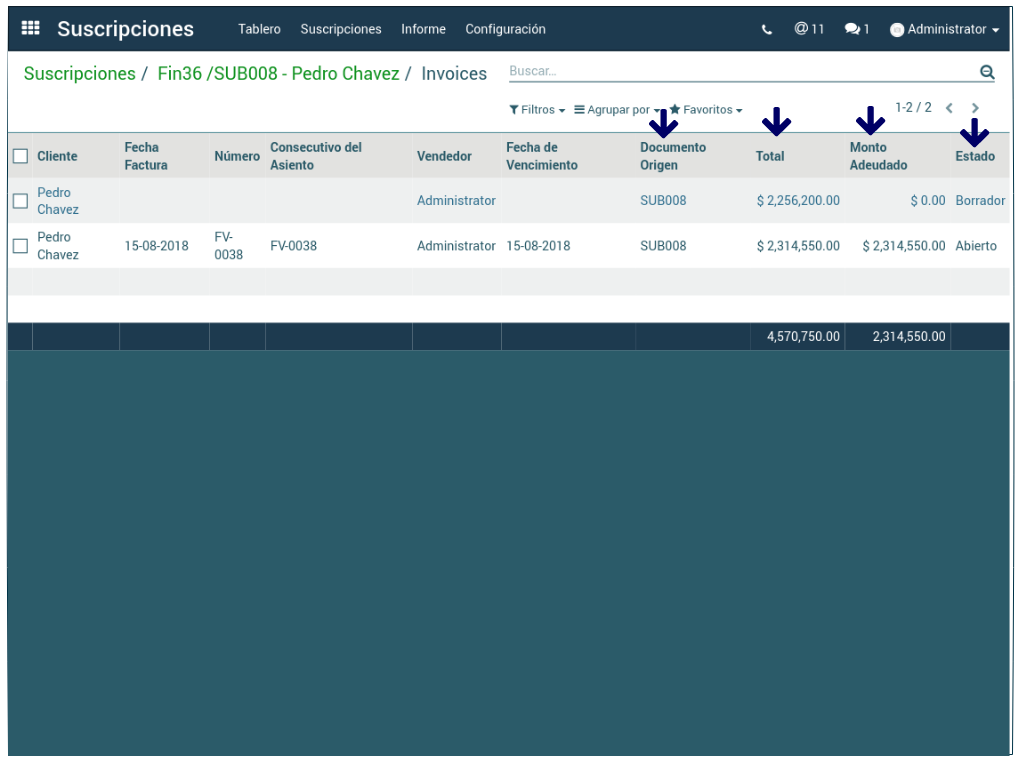
Task: Open the Tablero menu
Action: coord(259,29)
